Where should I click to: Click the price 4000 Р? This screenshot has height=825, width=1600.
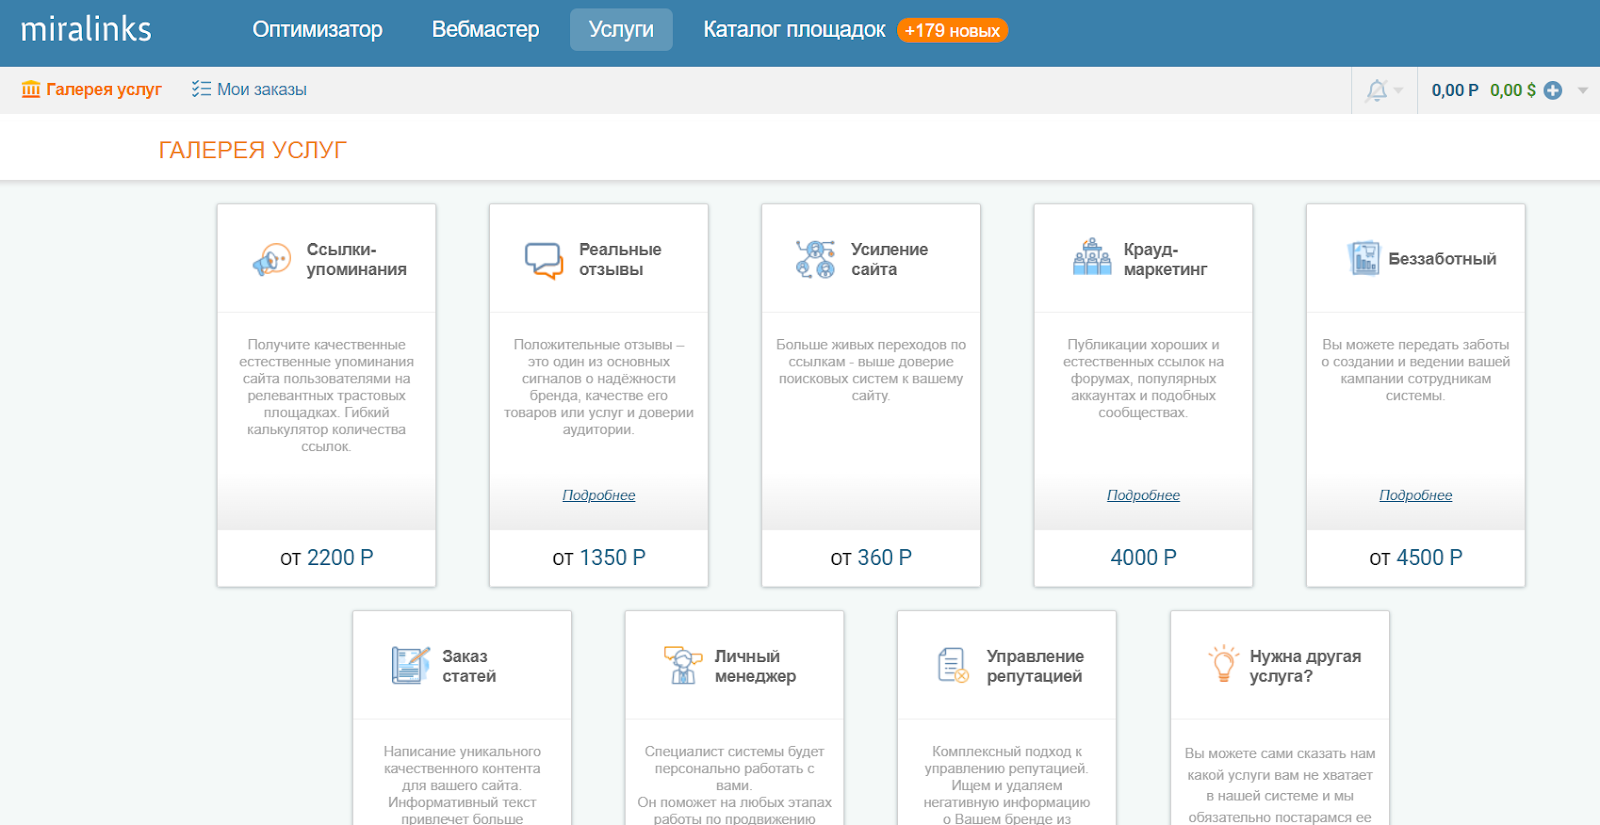(x=1143, y=558)
